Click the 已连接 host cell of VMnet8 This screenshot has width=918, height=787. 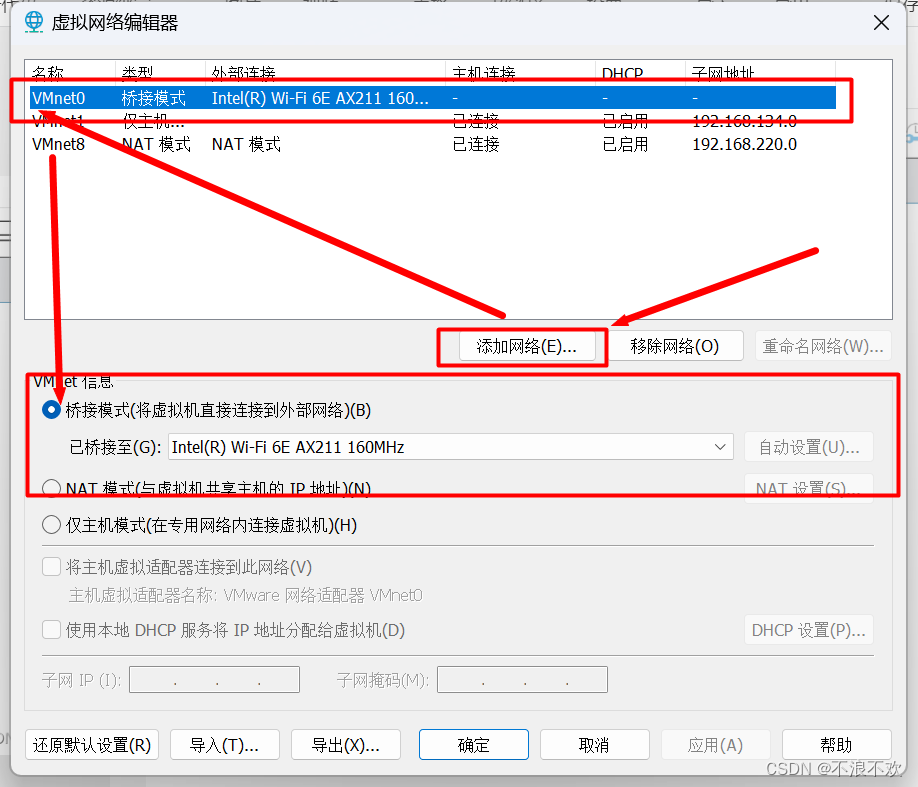pyautogui.click(x=476, y=144)
